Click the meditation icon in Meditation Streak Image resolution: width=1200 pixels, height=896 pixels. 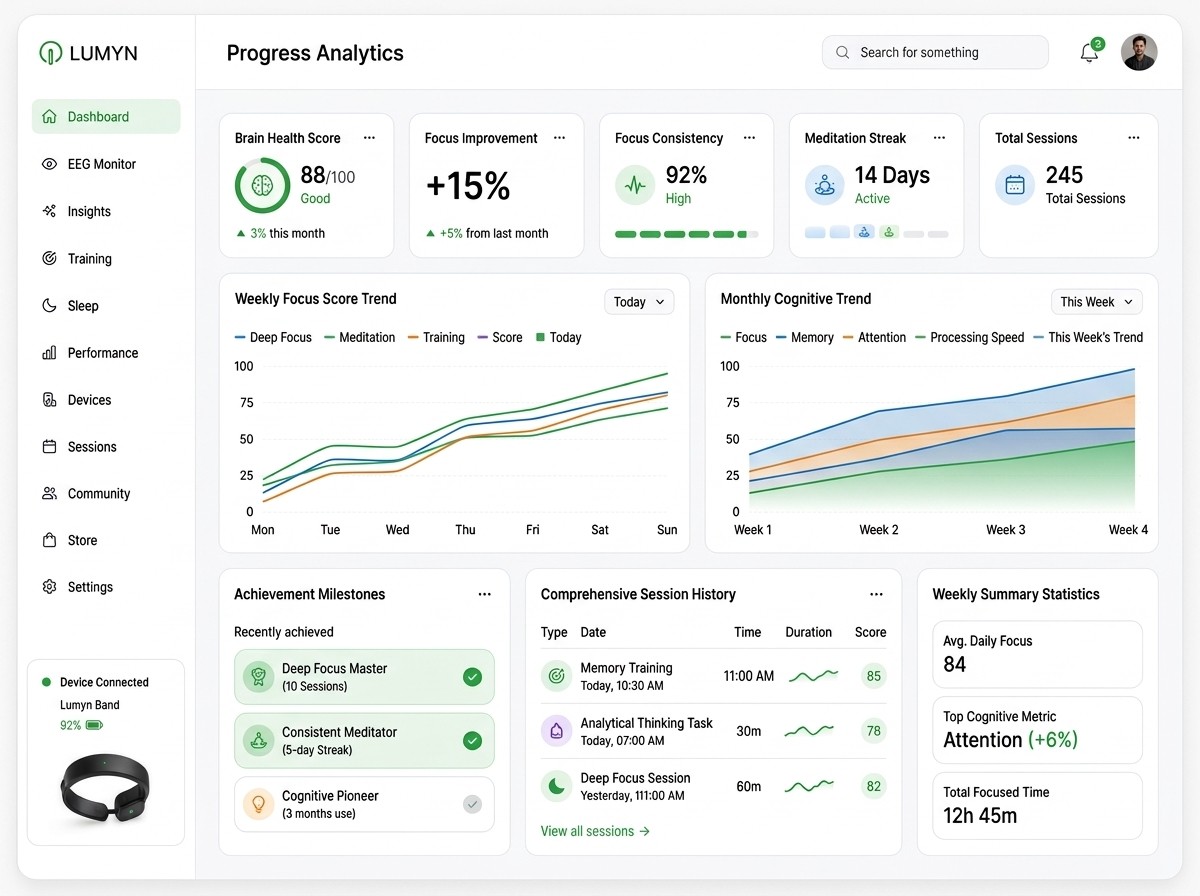(x=825, y=185)
